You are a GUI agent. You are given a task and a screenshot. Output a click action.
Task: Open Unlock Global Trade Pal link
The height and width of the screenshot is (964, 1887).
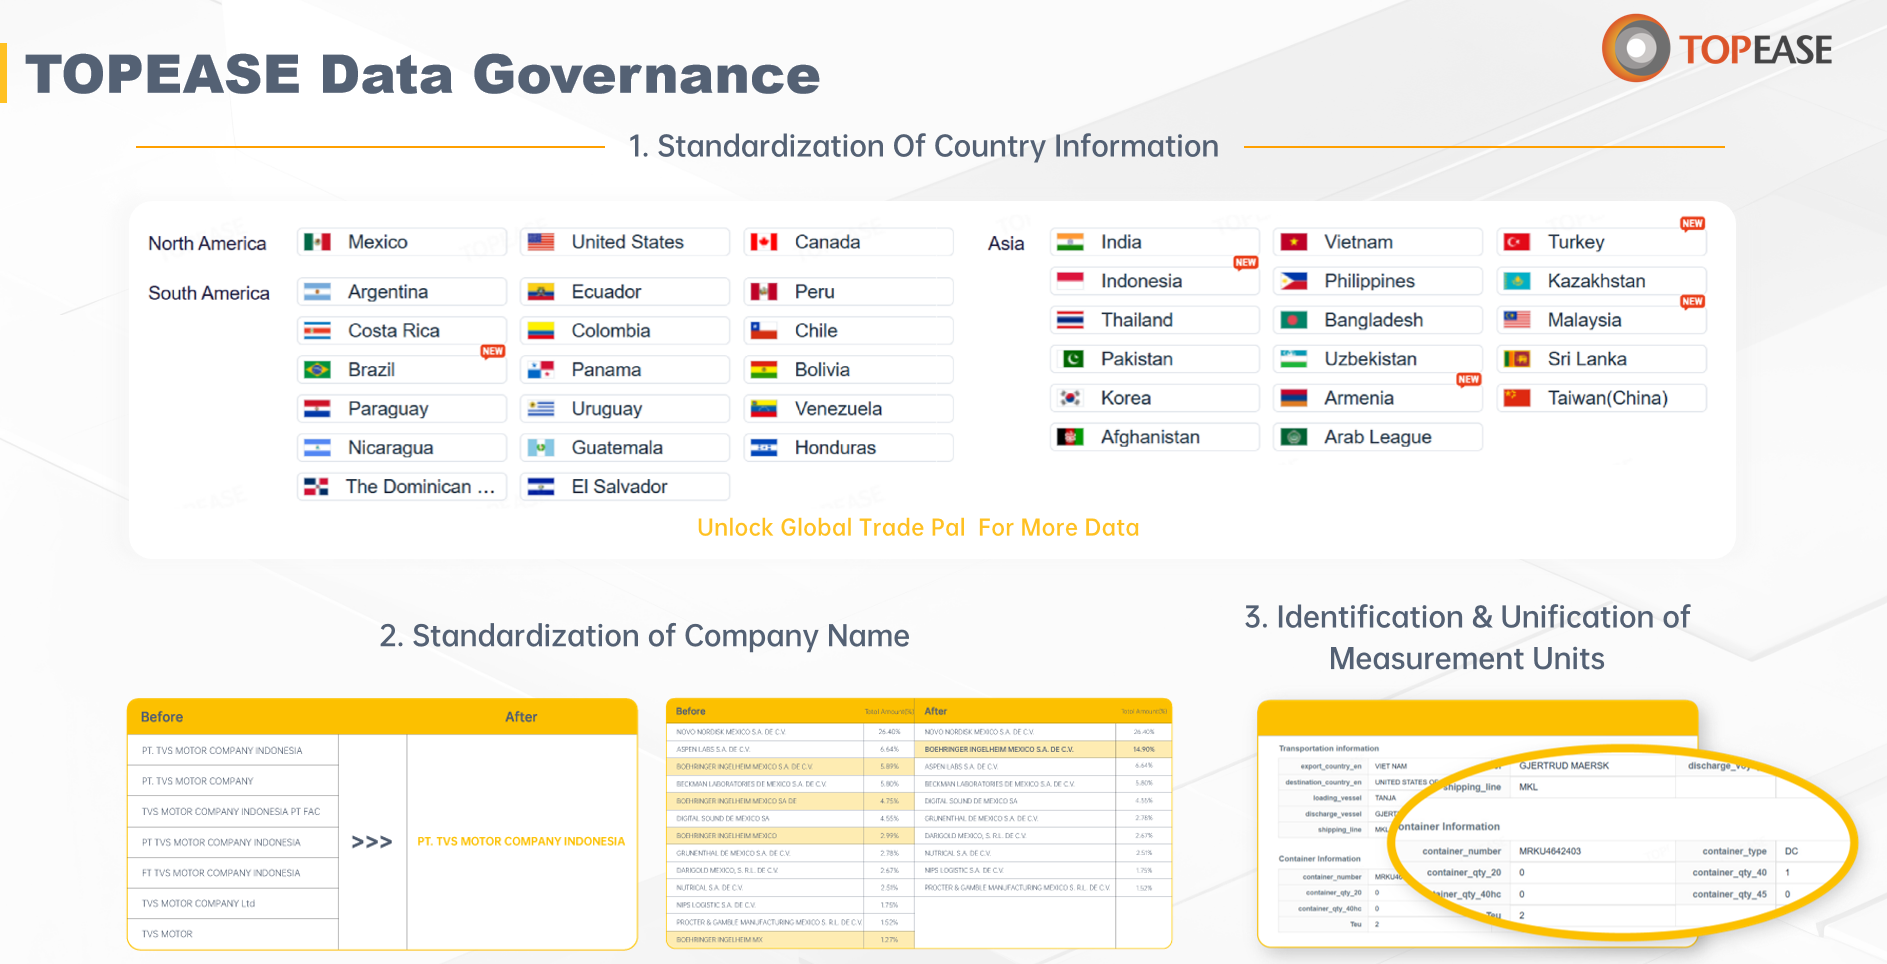pyautogui.click(x=918, y=528)
